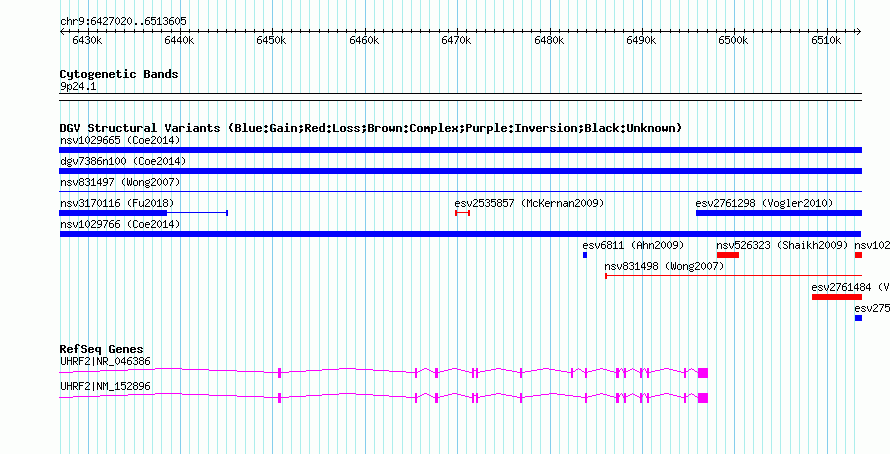The height and width of the screenshot is (454, 890).
Task: Open variant label nsv1029766 (Coe2014)
Action: click(120, 224)
